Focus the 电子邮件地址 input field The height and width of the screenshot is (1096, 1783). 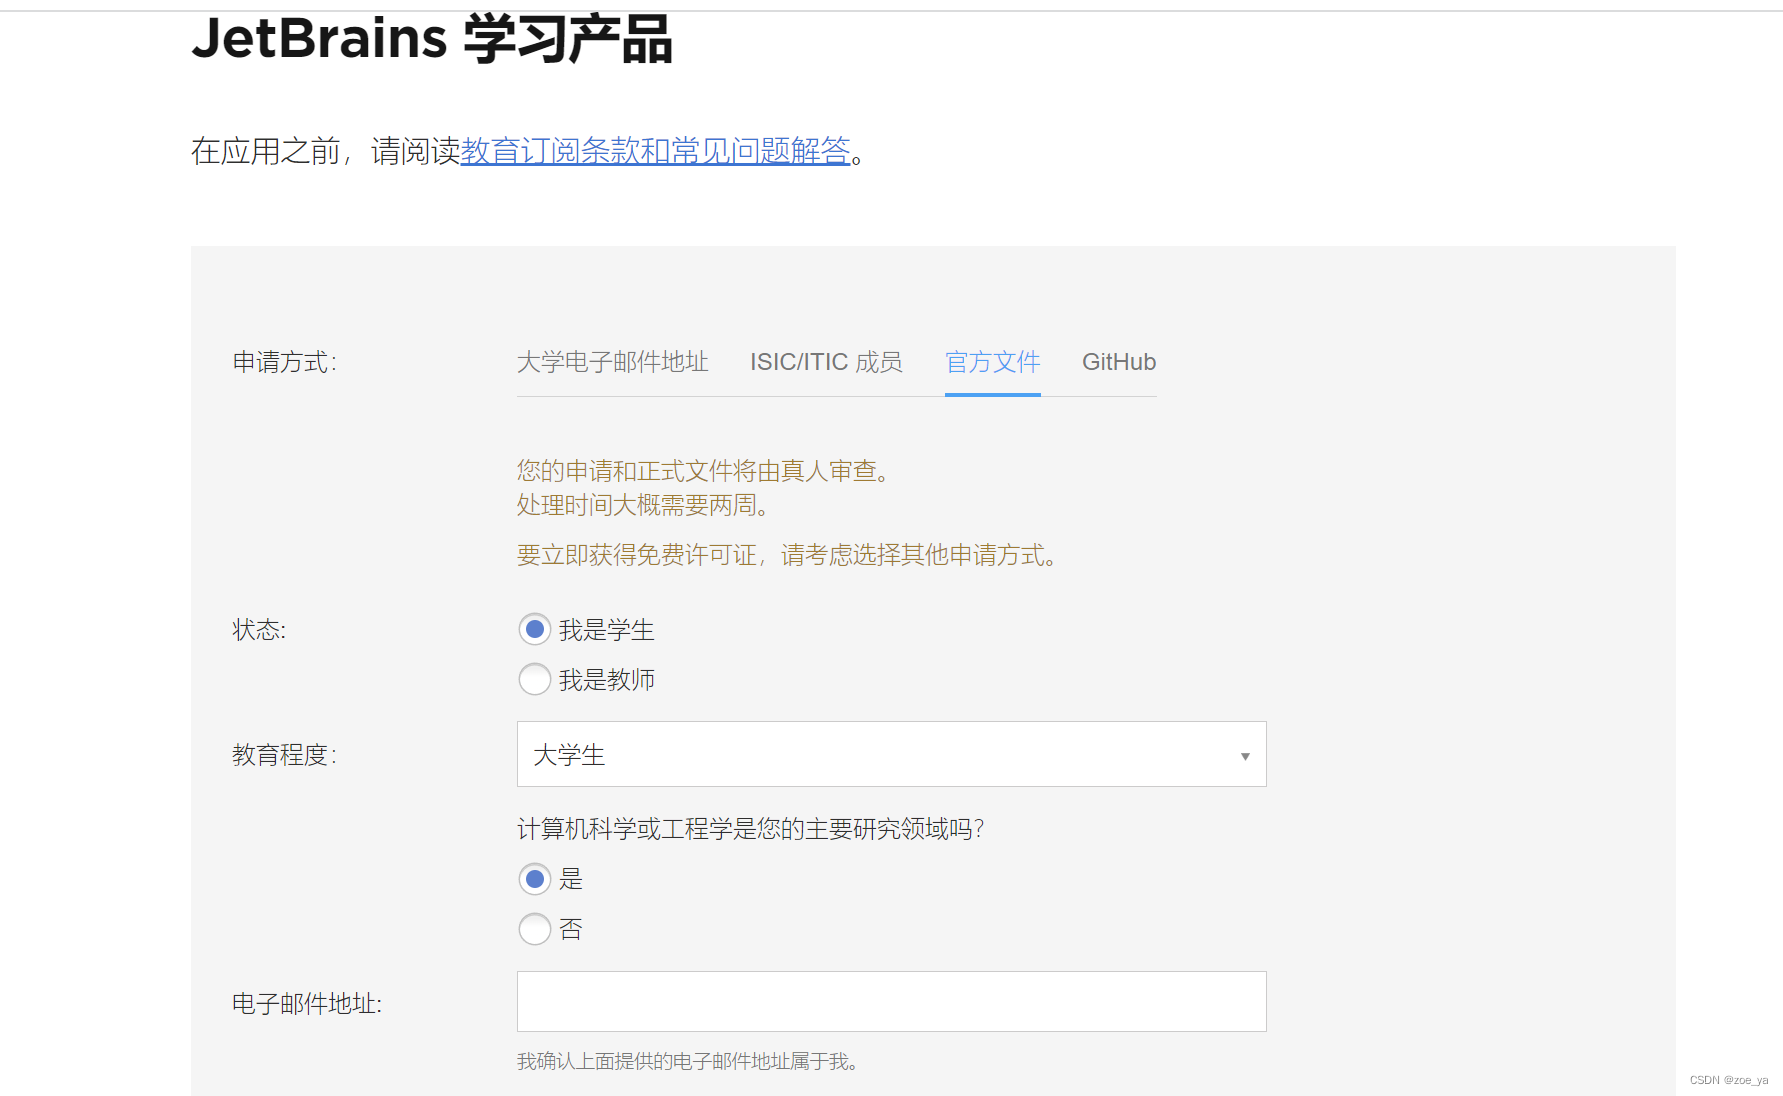pos(892,1001)
